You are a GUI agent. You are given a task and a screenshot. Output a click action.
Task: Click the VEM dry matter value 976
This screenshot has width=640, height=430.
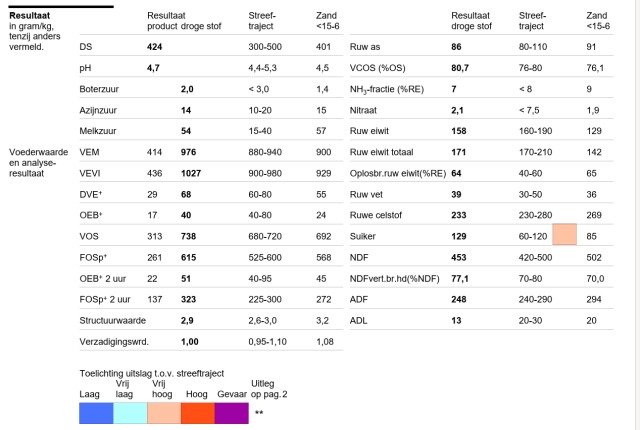(188, 152)
